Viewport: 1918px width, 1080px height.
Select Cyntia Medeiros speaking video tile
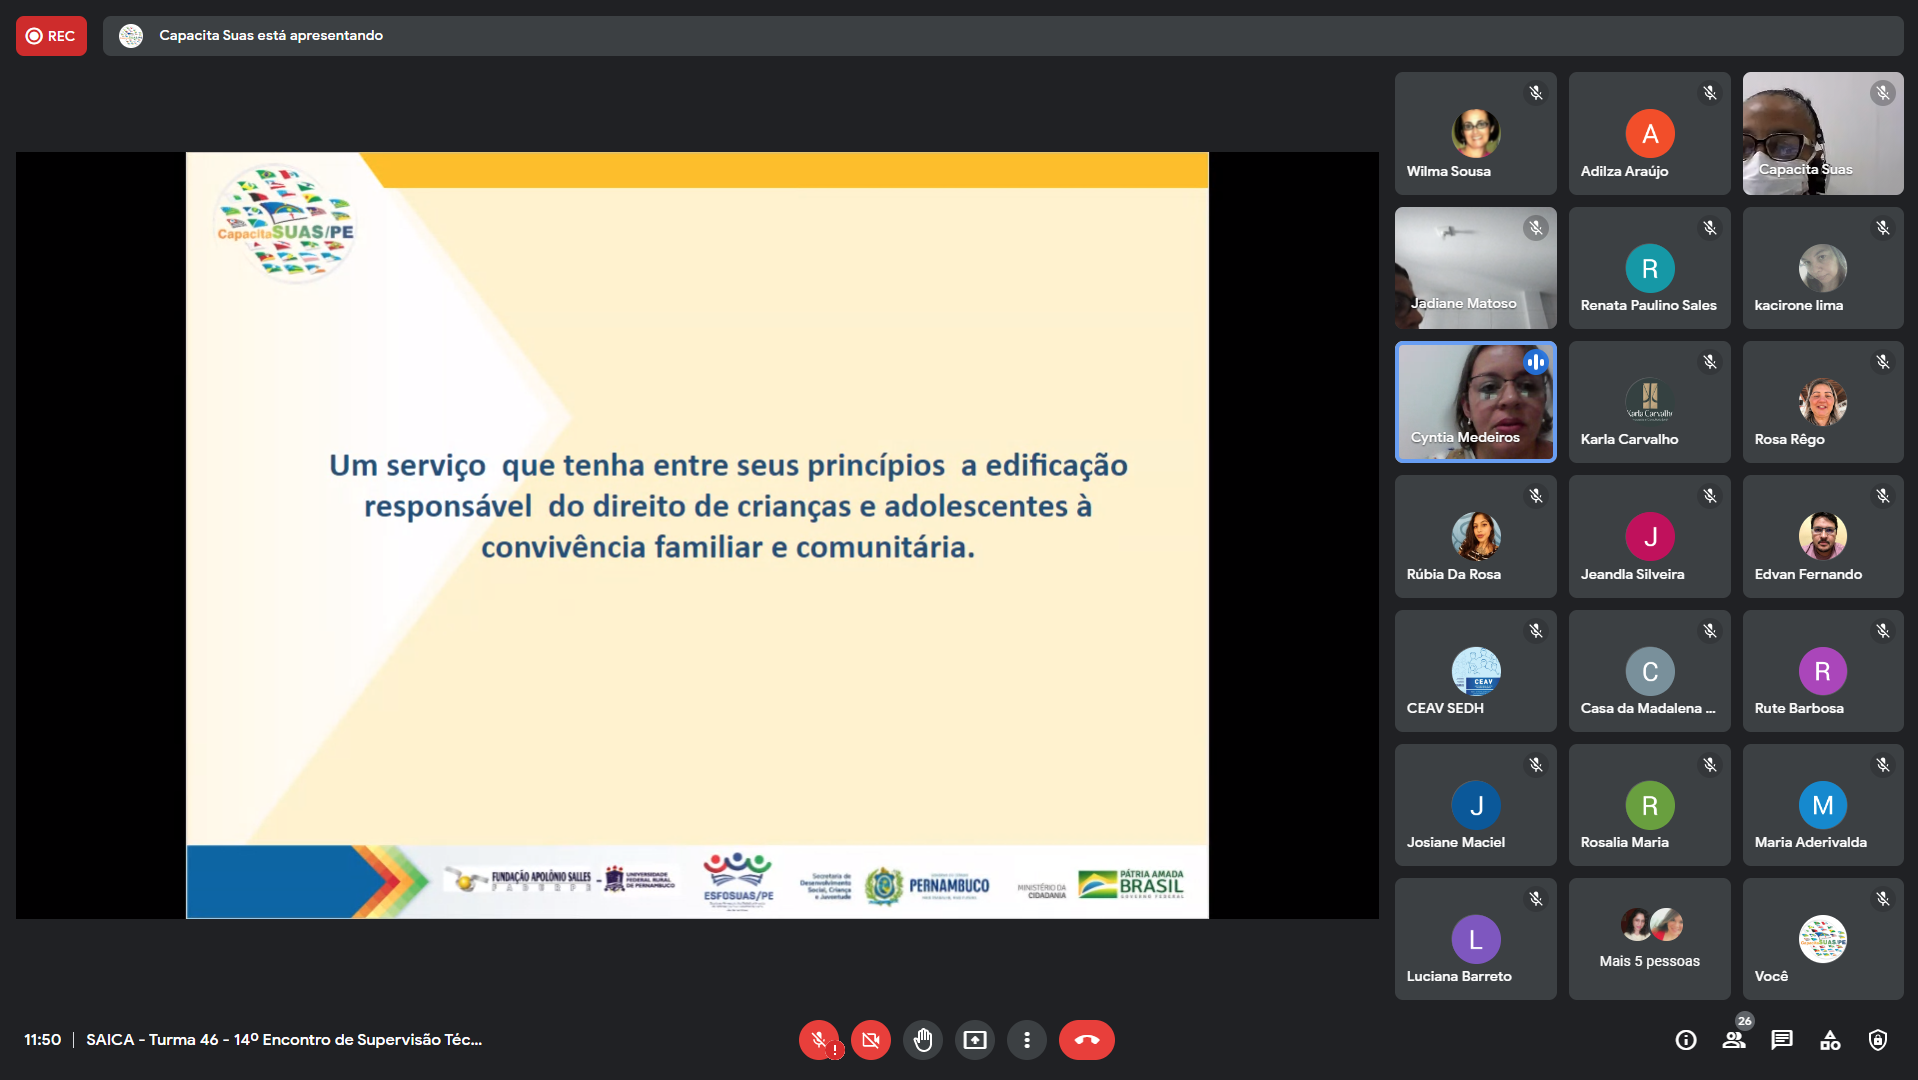click(1475, 402)
